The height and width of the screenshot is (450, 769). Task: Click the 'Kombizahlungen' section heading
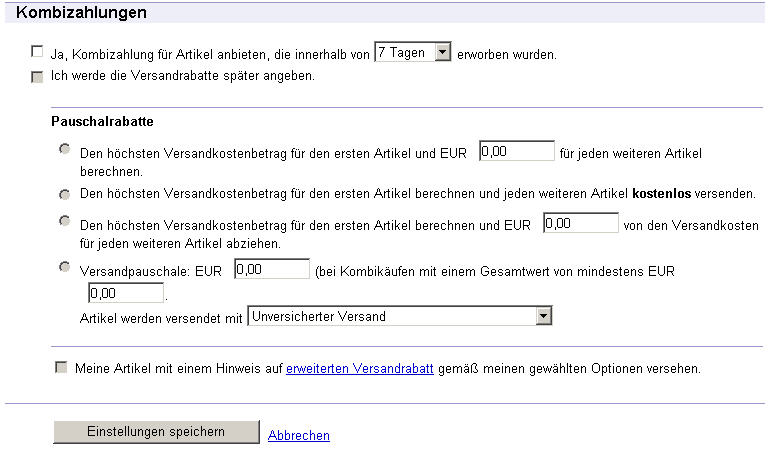(x=82, y=13)
